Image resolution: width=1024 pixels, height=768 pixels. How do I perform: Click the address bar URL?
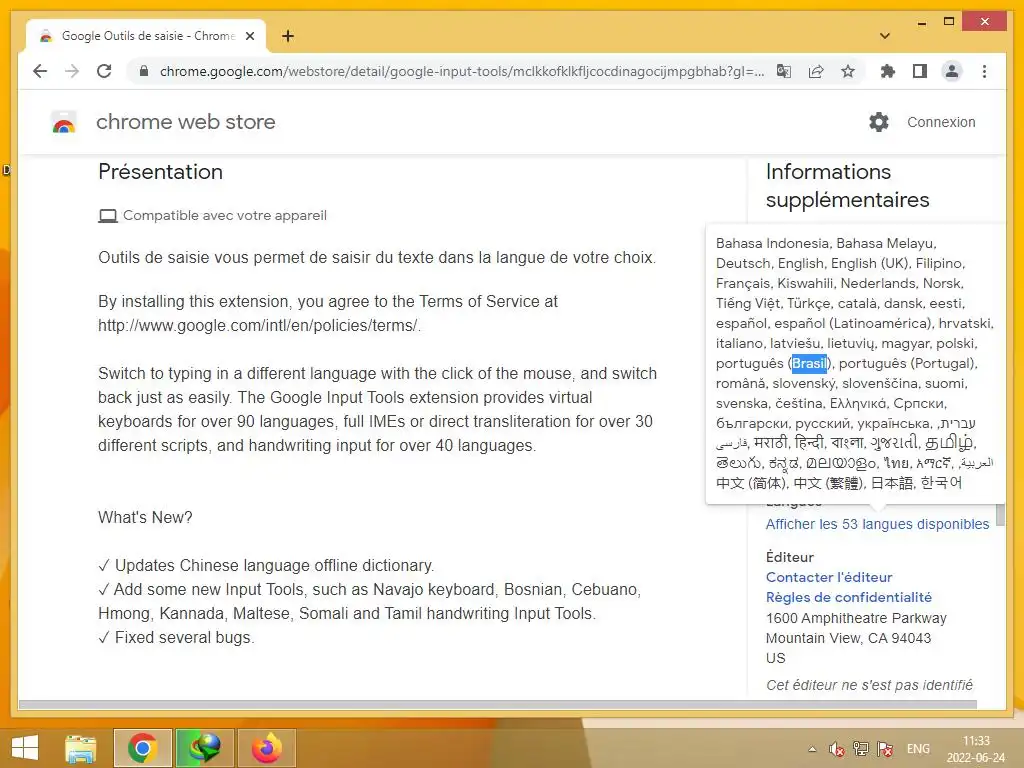tap(462, 71)
